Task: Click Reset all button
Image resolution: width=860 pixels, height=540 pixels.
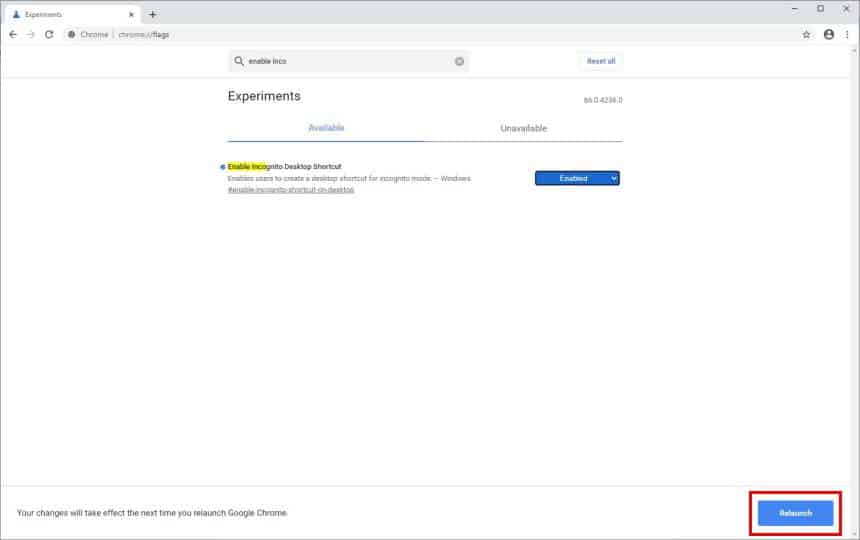Action: [601, 61]
